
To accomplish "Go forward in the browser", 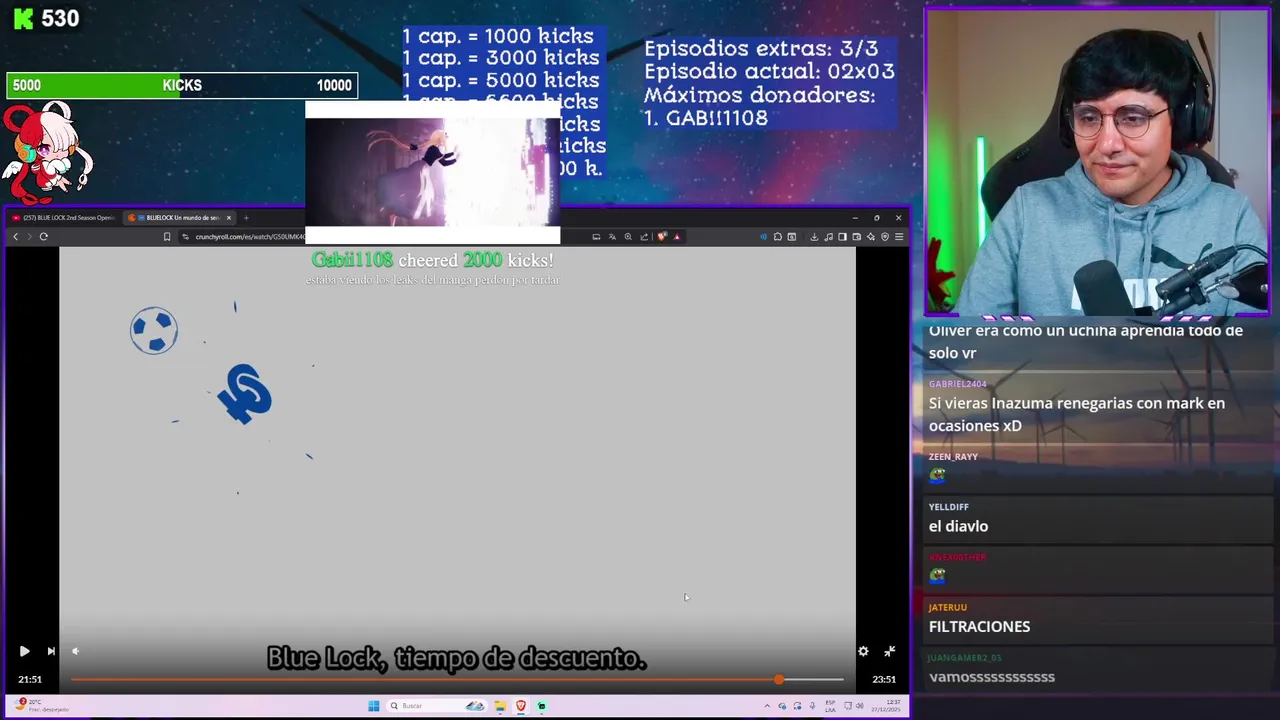I will click(x=29, y=236).
